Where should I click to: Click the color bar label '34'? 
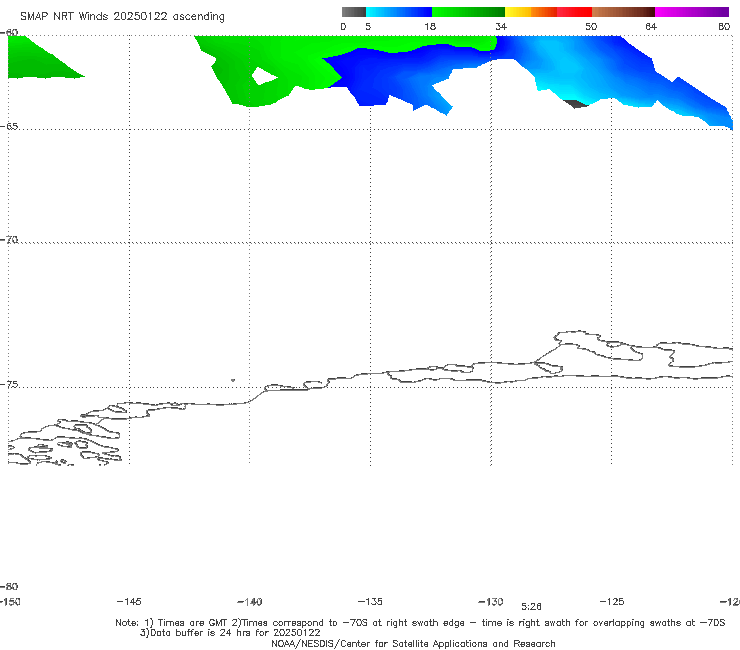coord(501,26)
